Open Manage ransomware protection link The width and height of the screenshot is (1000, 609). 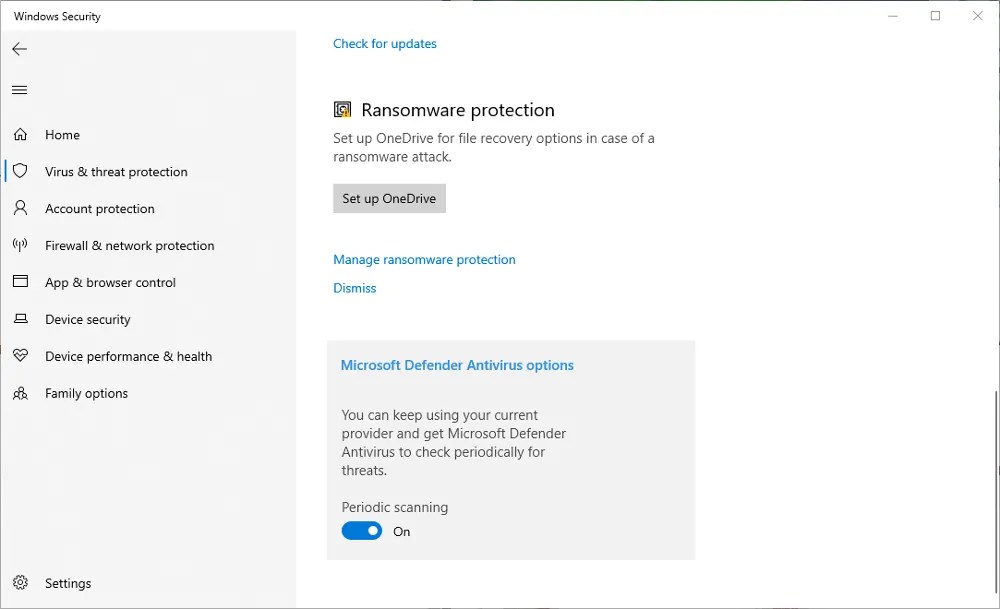point(424,259)
